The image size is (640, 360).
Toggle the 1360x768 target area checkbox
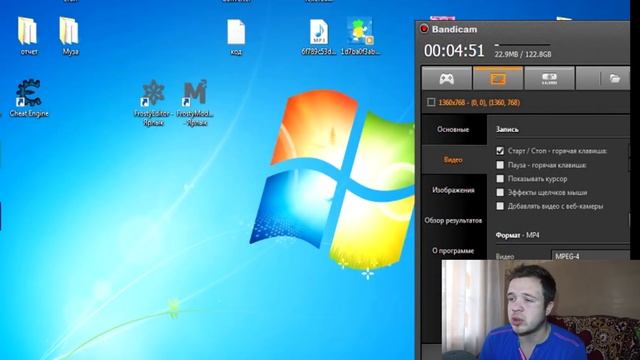431,102
